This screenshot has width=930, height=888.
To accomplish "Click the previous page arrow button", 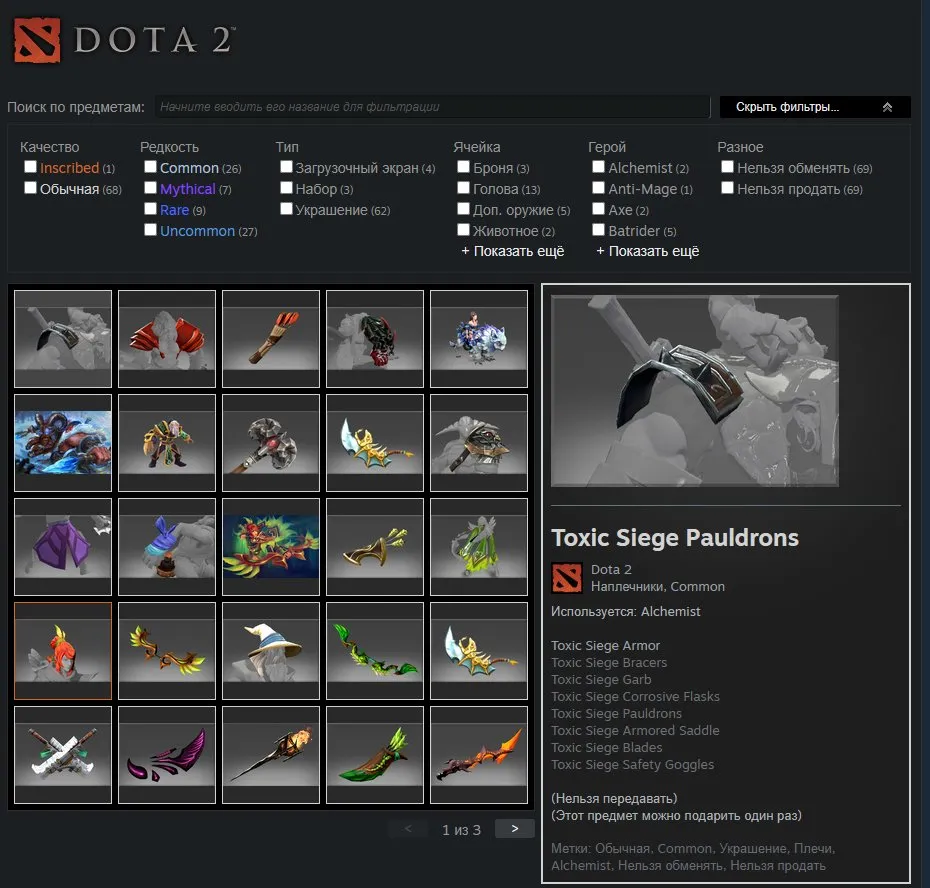I will coord(408,829).
